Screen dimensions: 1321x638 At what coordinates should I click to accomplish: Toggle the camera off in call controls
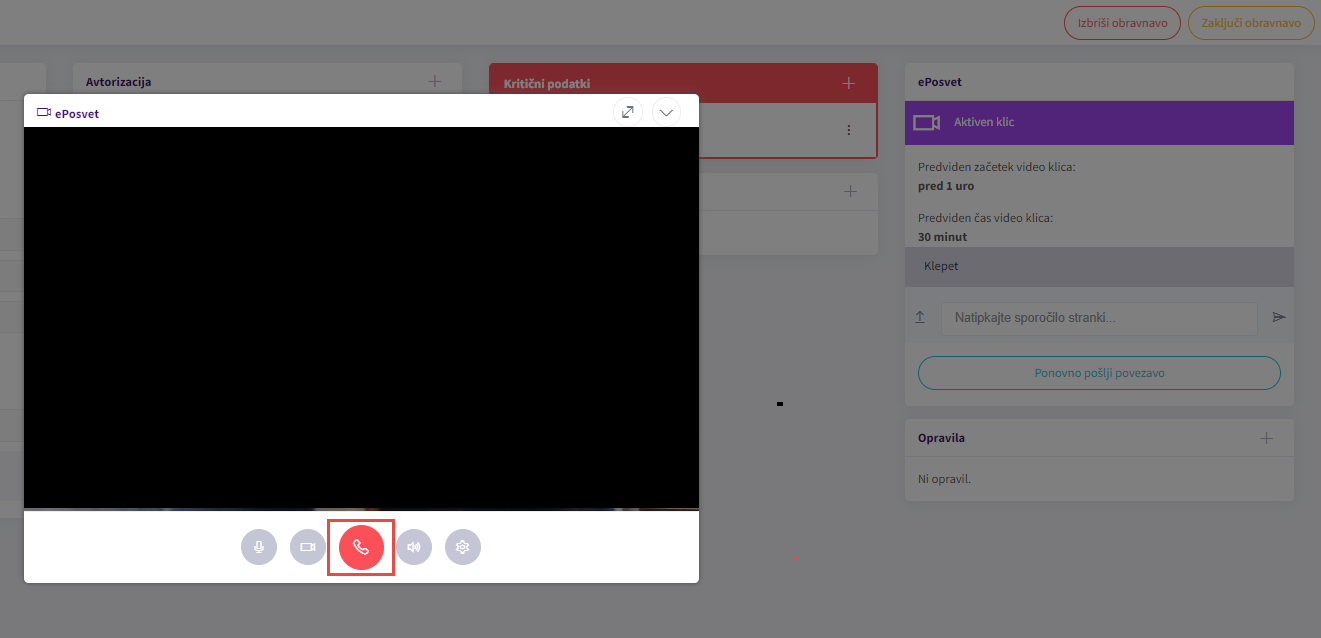(x=308, y=547)
